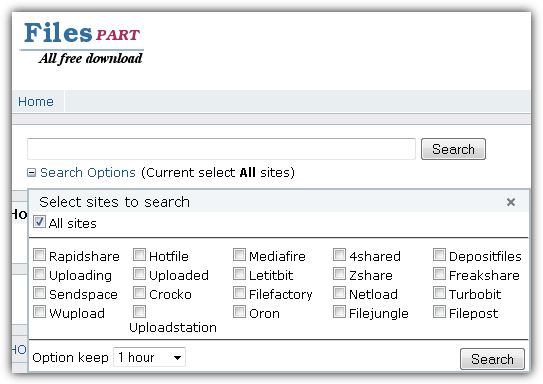Click the FilesPart logo

point(82,43)
